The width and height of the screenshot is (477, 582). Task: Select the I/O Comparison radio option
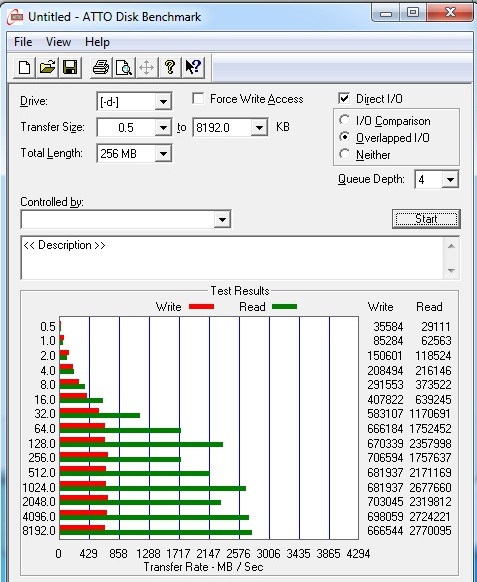coord(344,120)
